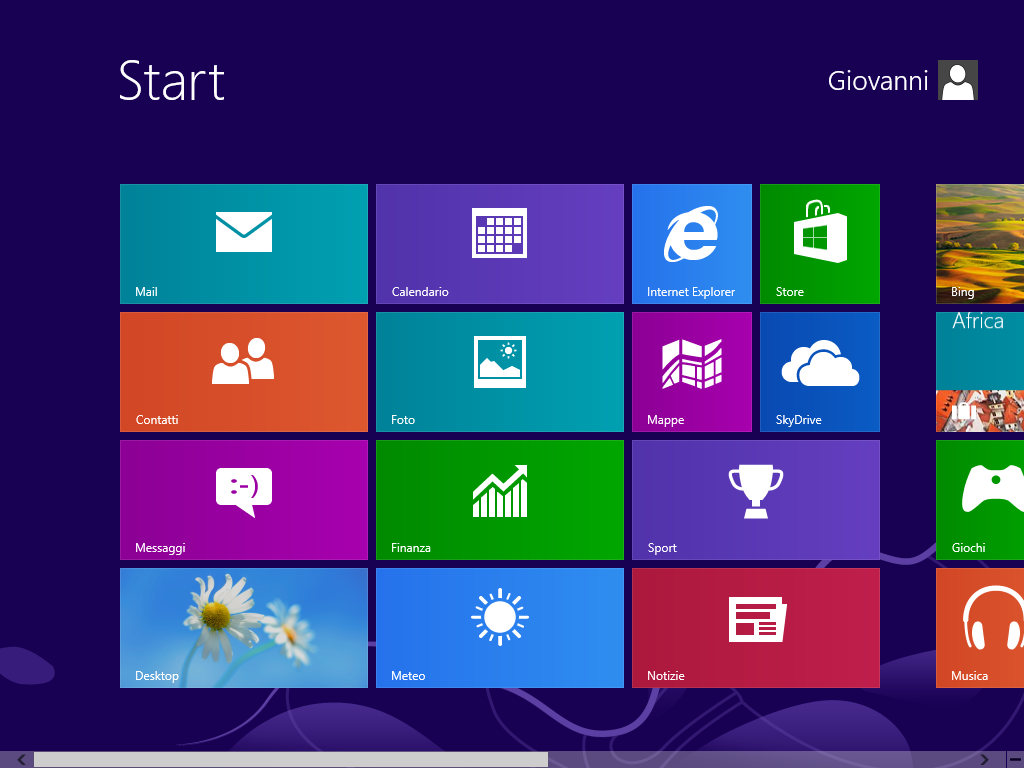Image resolution: width=1024 pixels, height=768 pixels.
Task: Open the Mail tile
Action: click(244, 244)
